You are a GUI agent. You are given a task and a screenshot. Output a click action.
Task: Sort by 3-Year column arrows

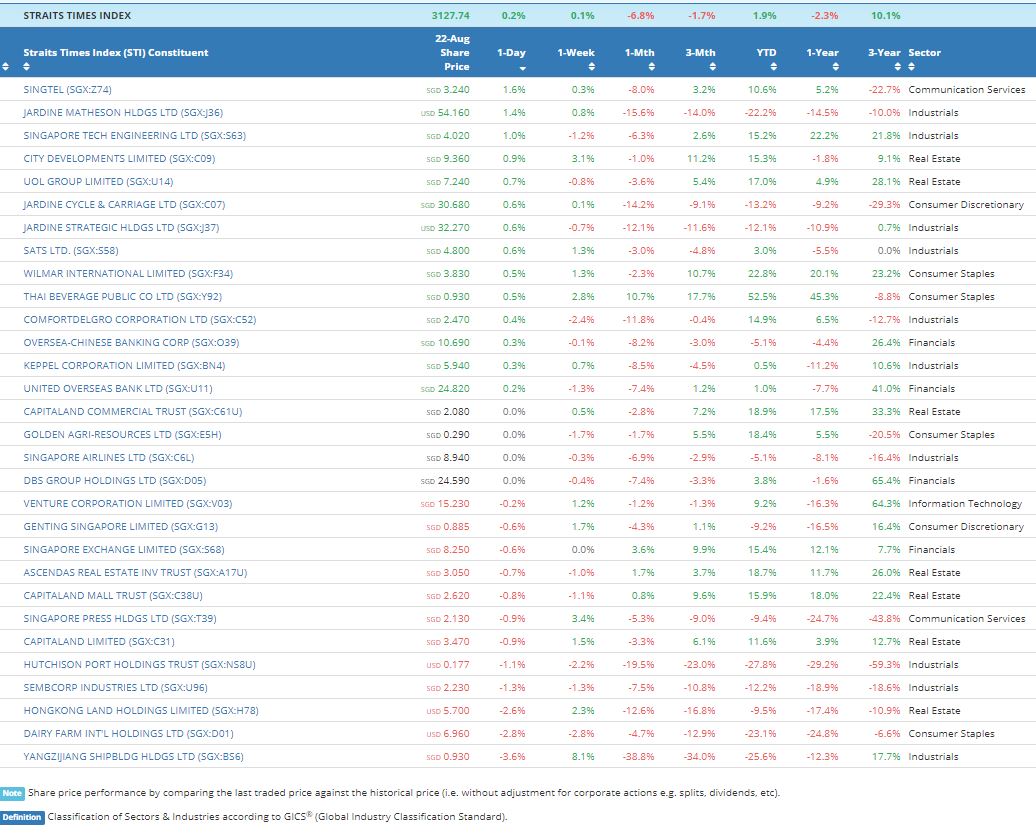(897, 66)
